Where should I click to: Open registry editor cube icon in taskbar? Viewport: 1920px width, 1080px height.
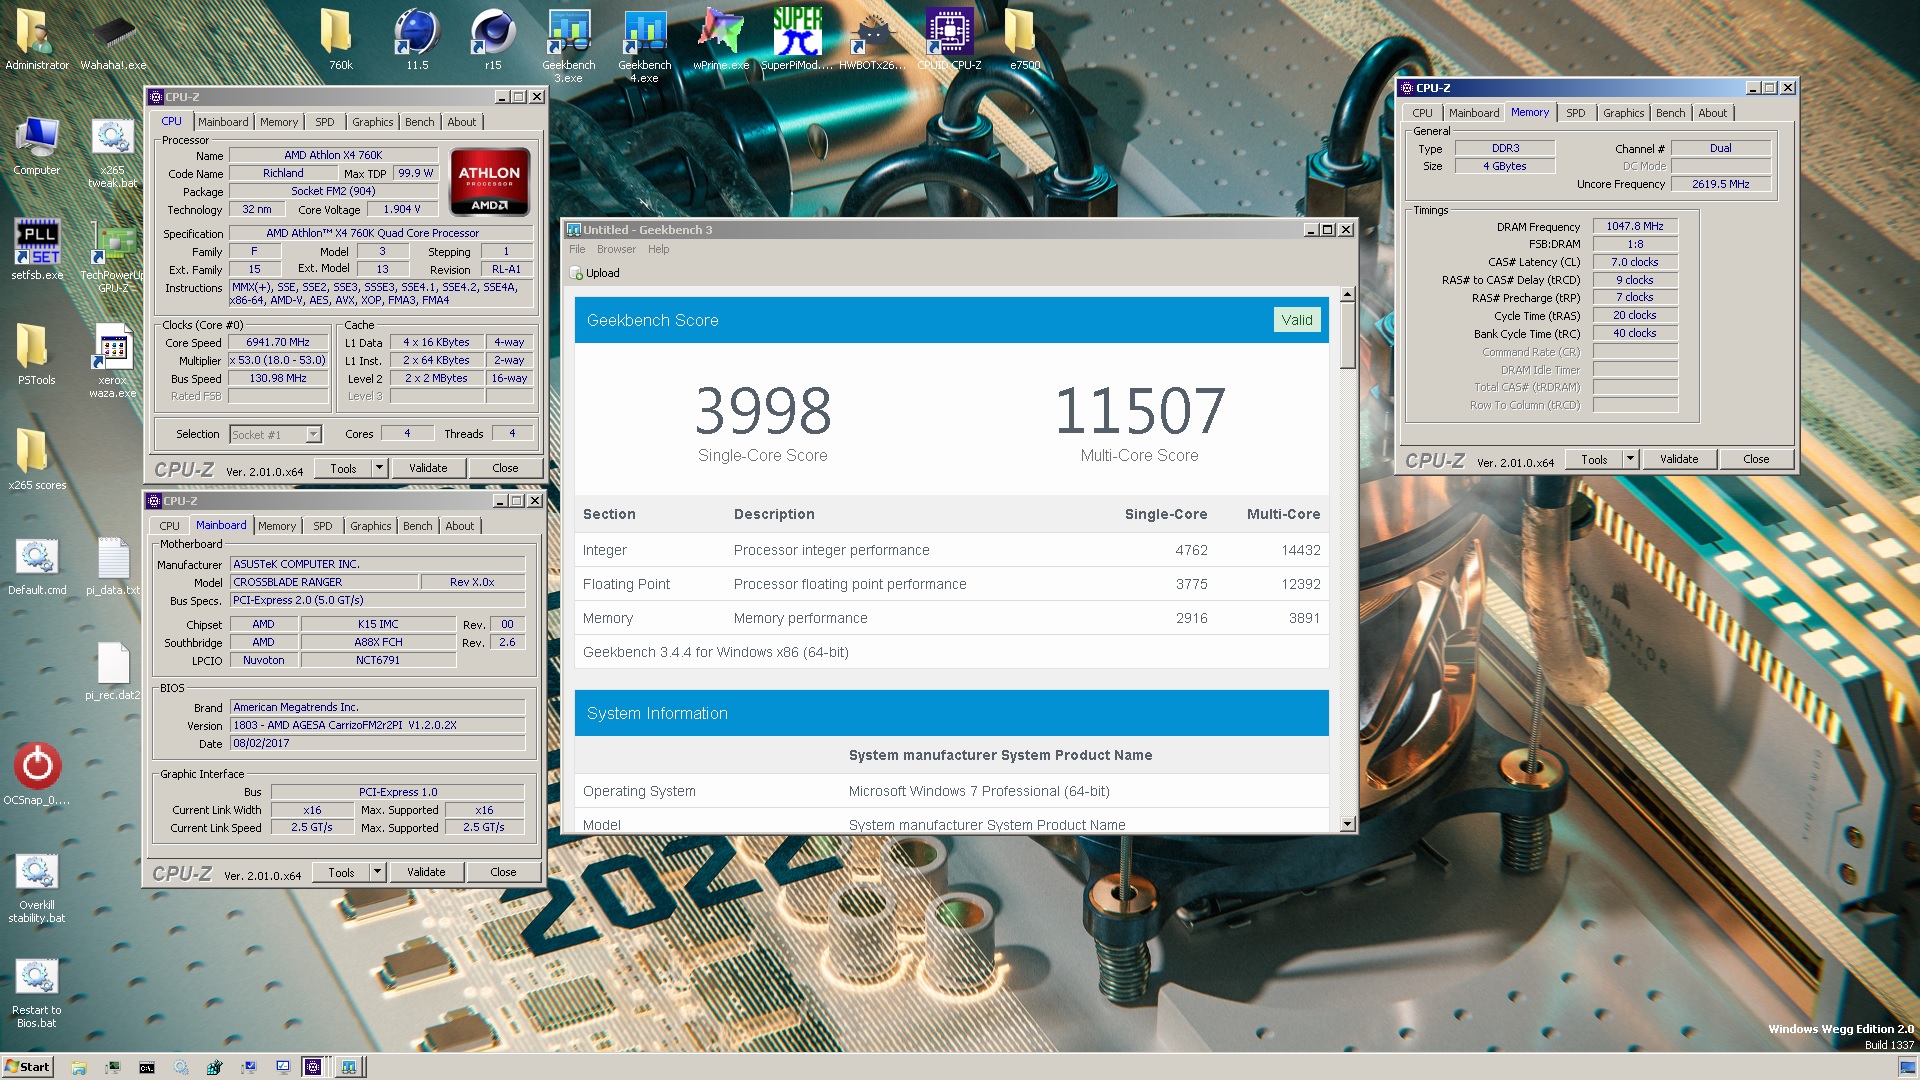coord(214,1067)
